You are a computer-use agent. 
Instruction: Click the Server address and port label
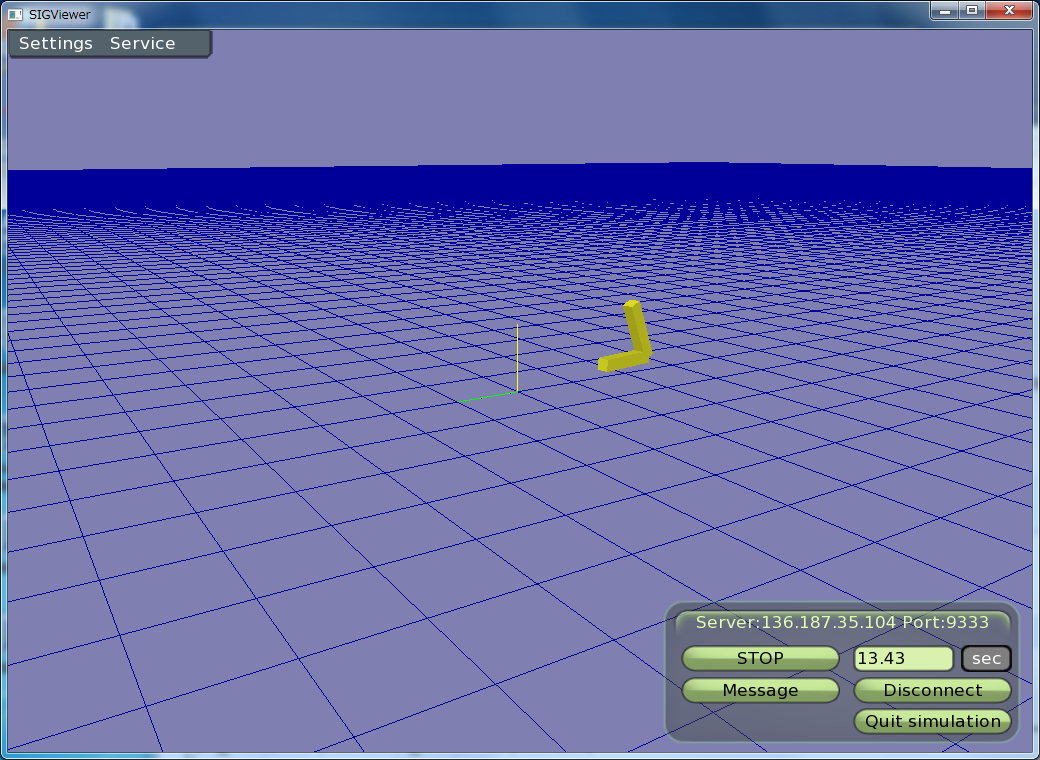(842, 623)
